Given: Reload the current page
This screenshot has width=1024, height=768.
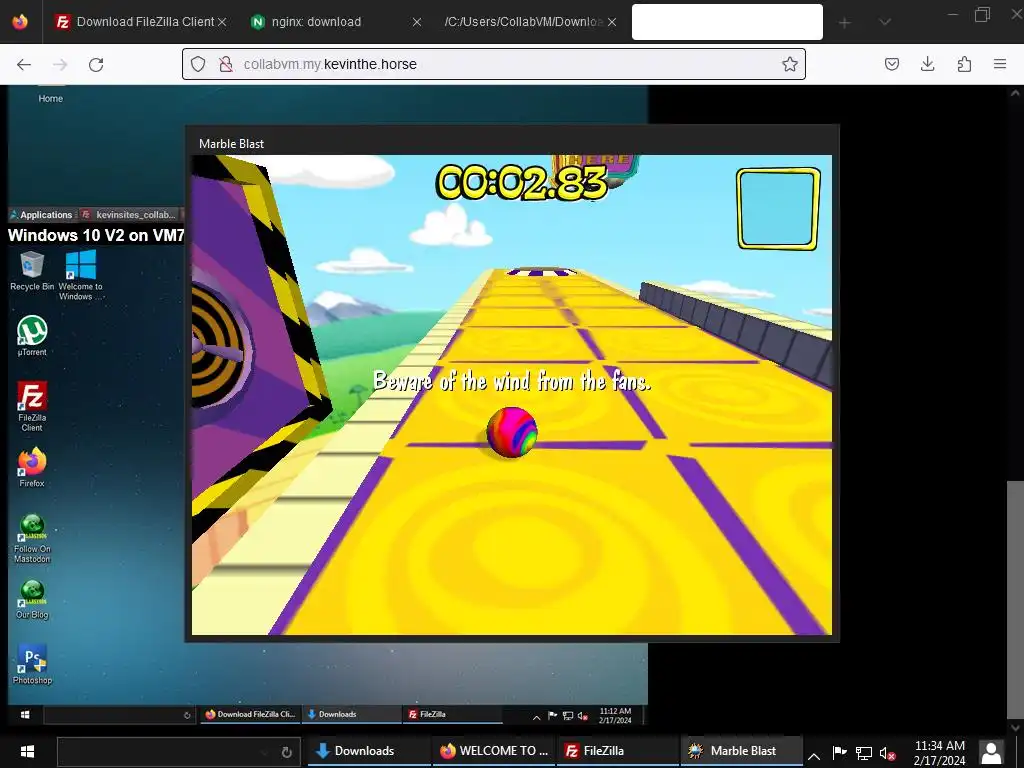Looking at the screenshot, I should click(x=96, y=64).
